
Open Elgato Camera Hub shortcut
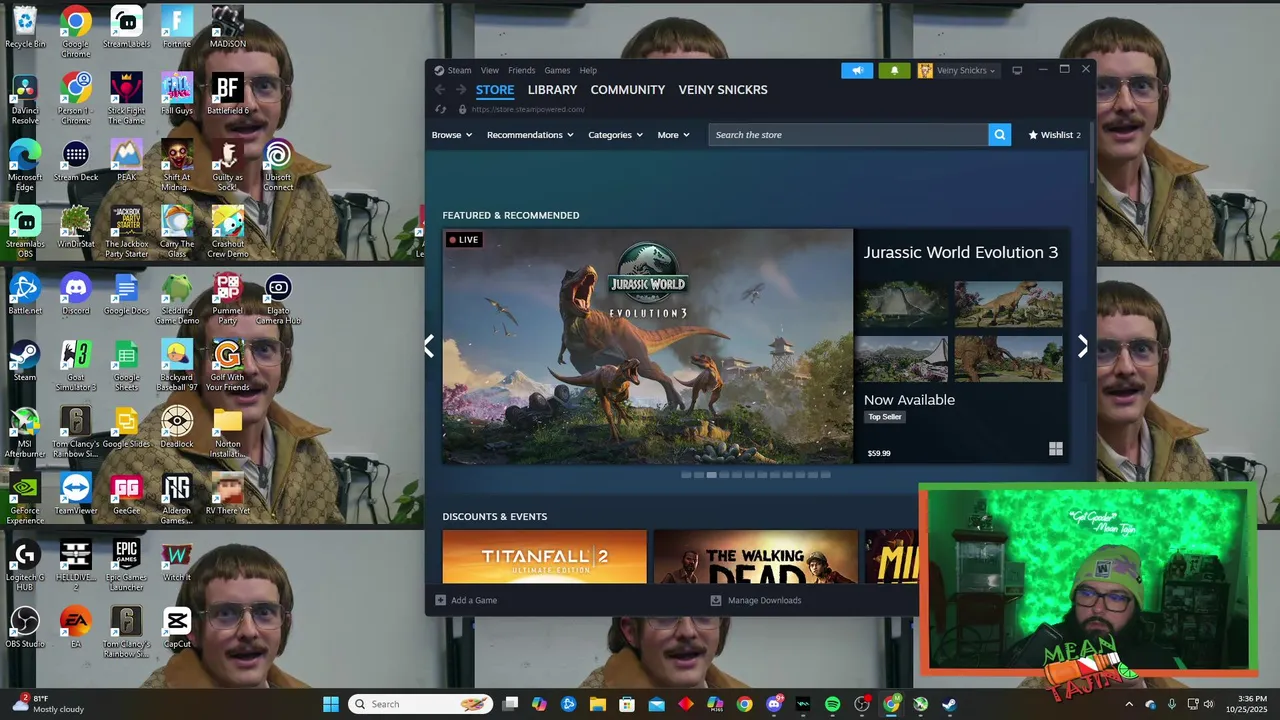point(278,299)
